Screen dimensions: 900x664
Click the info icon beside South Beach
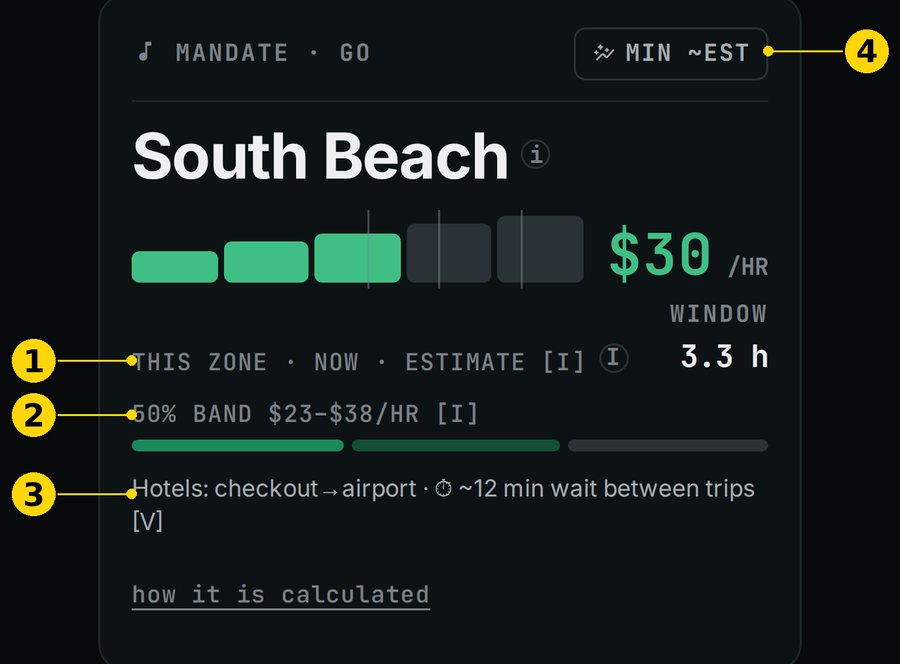coord(535,154)
